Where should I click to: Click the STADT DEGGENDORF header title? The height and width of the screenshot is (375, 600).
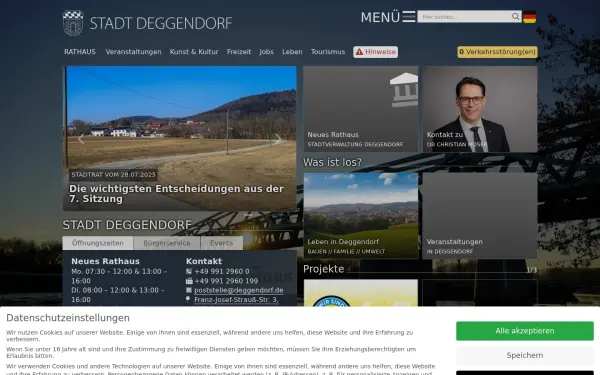click(161, 23)
